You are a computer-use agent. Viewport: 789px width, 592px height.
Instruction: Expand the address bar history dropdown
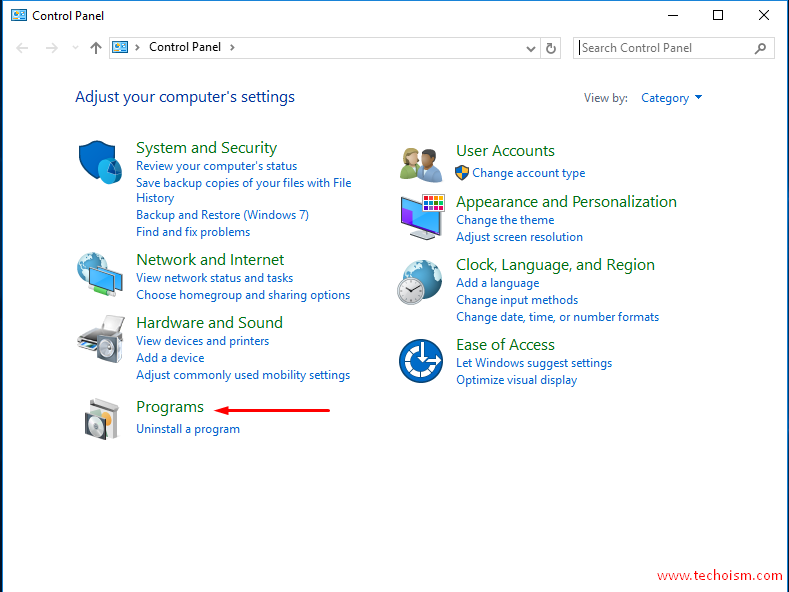pos(530,48)
